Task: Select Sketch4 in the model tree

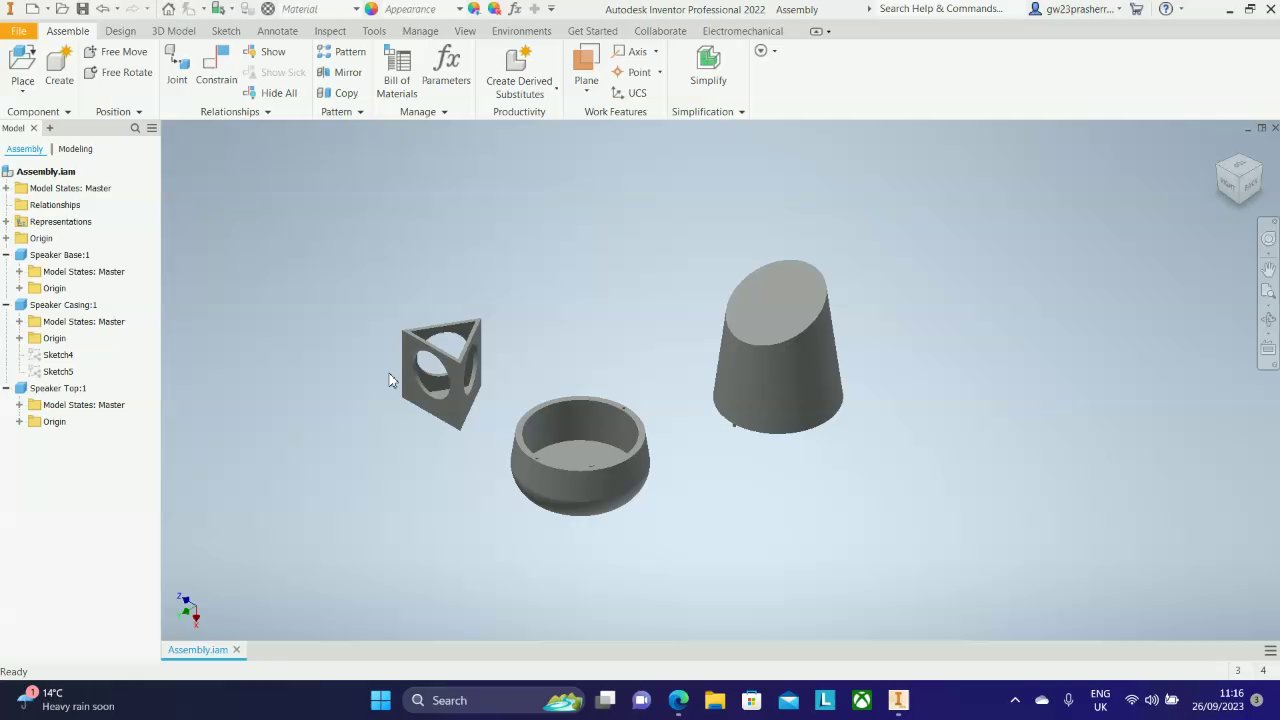Action: point(57,355)
